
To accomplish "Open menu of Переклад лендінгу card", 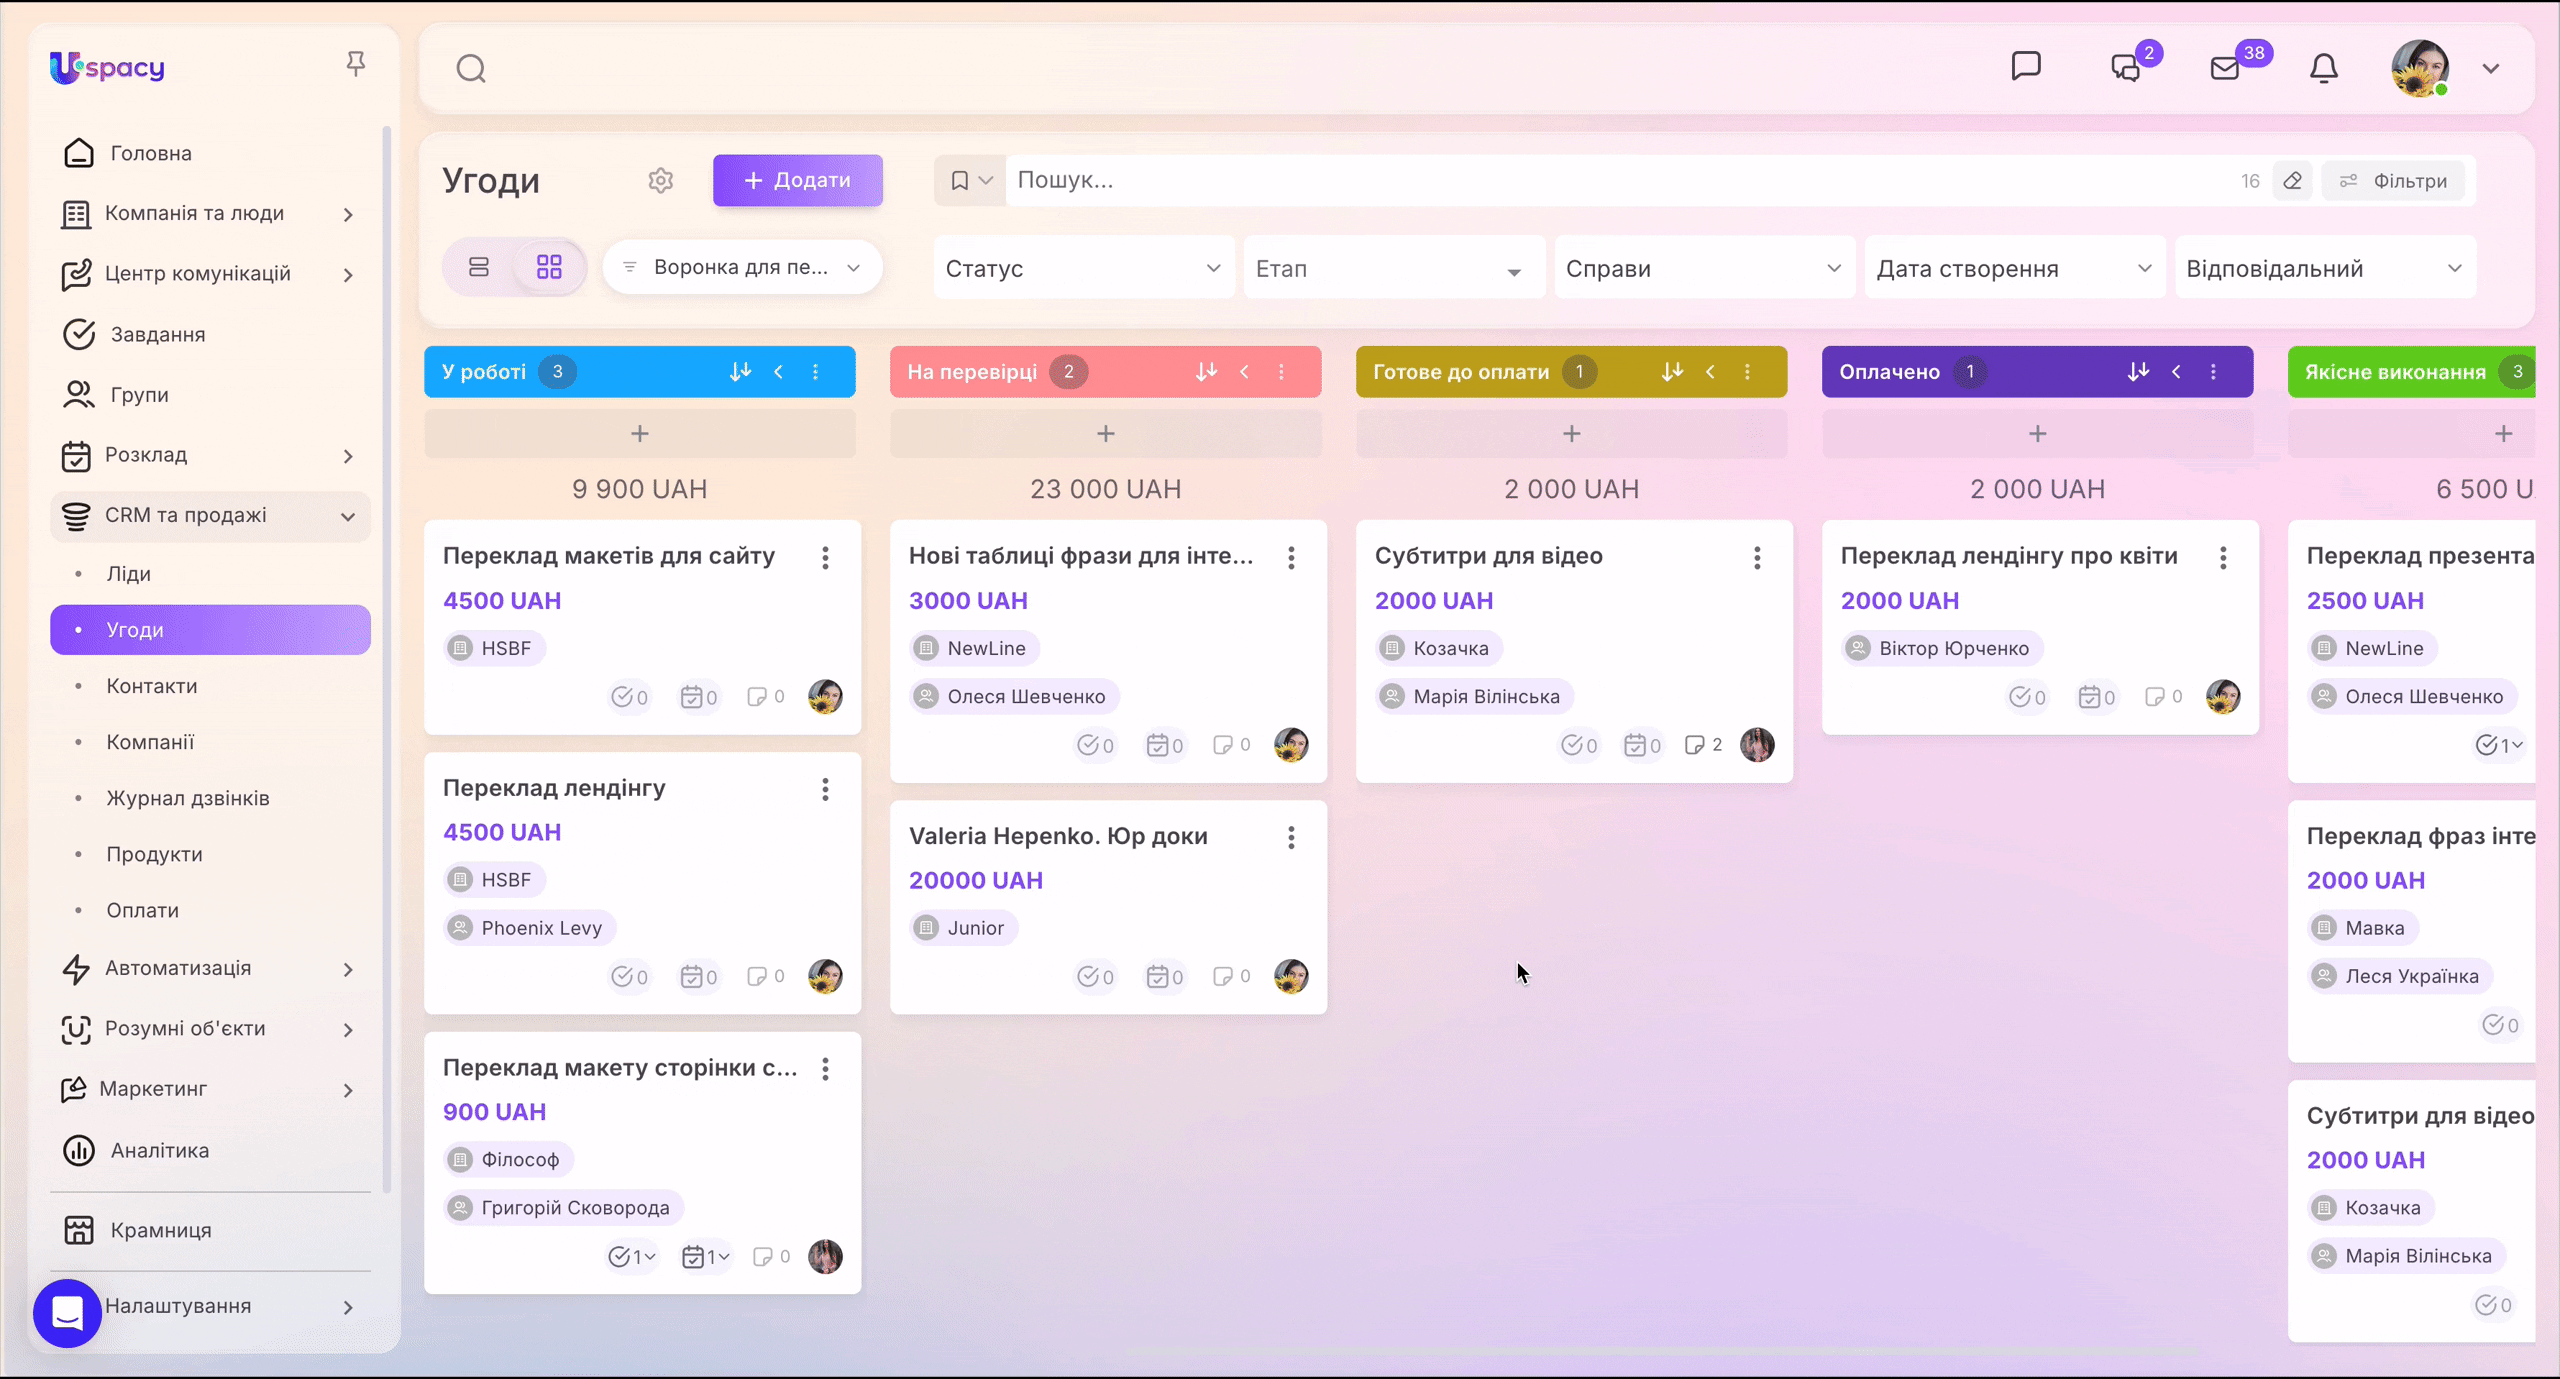I will 825,789.
